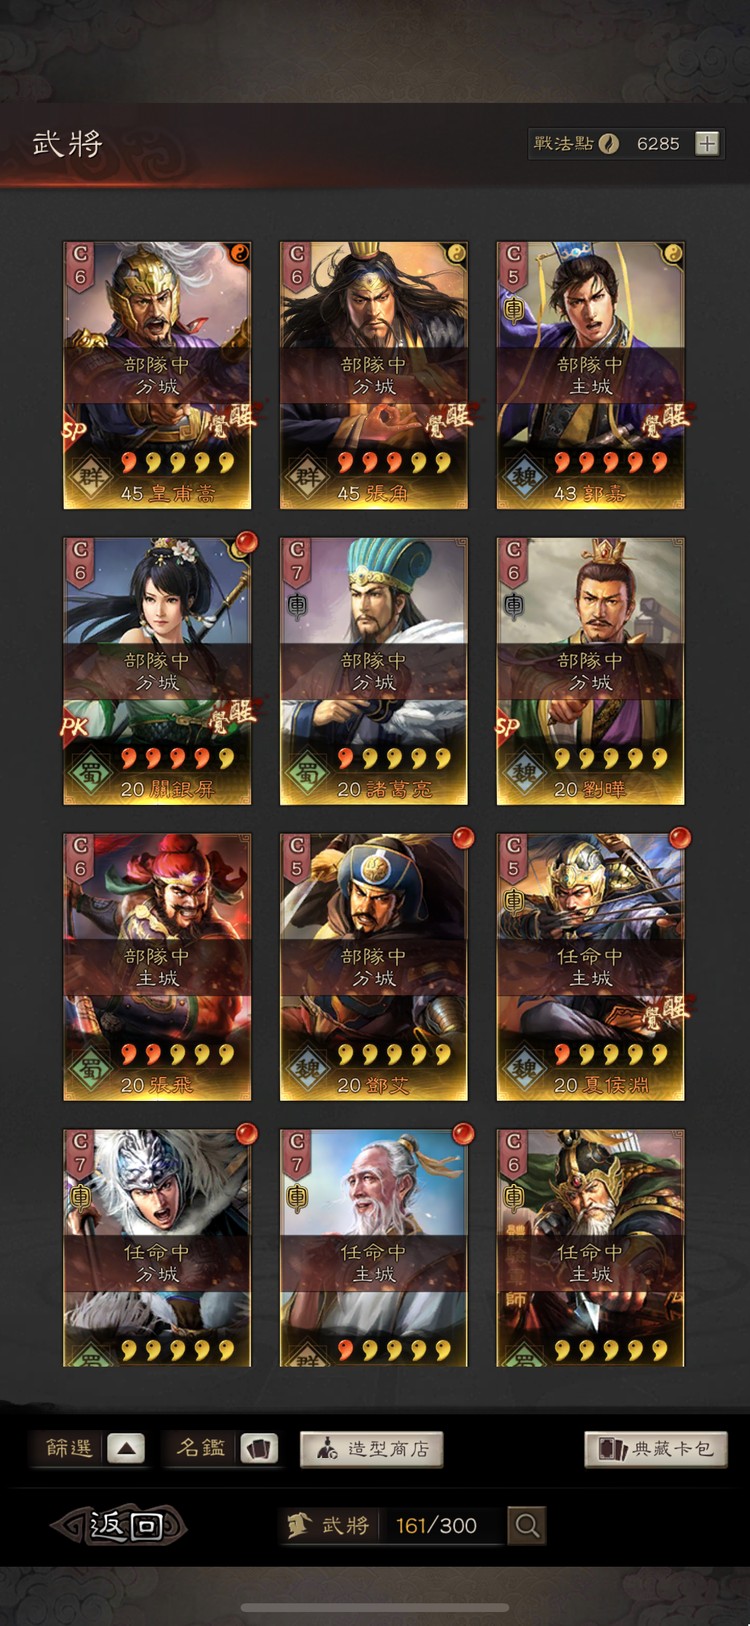Select the white-haired elder general card
This screenshot has height=1626, width=750.
coord(374,1248)
